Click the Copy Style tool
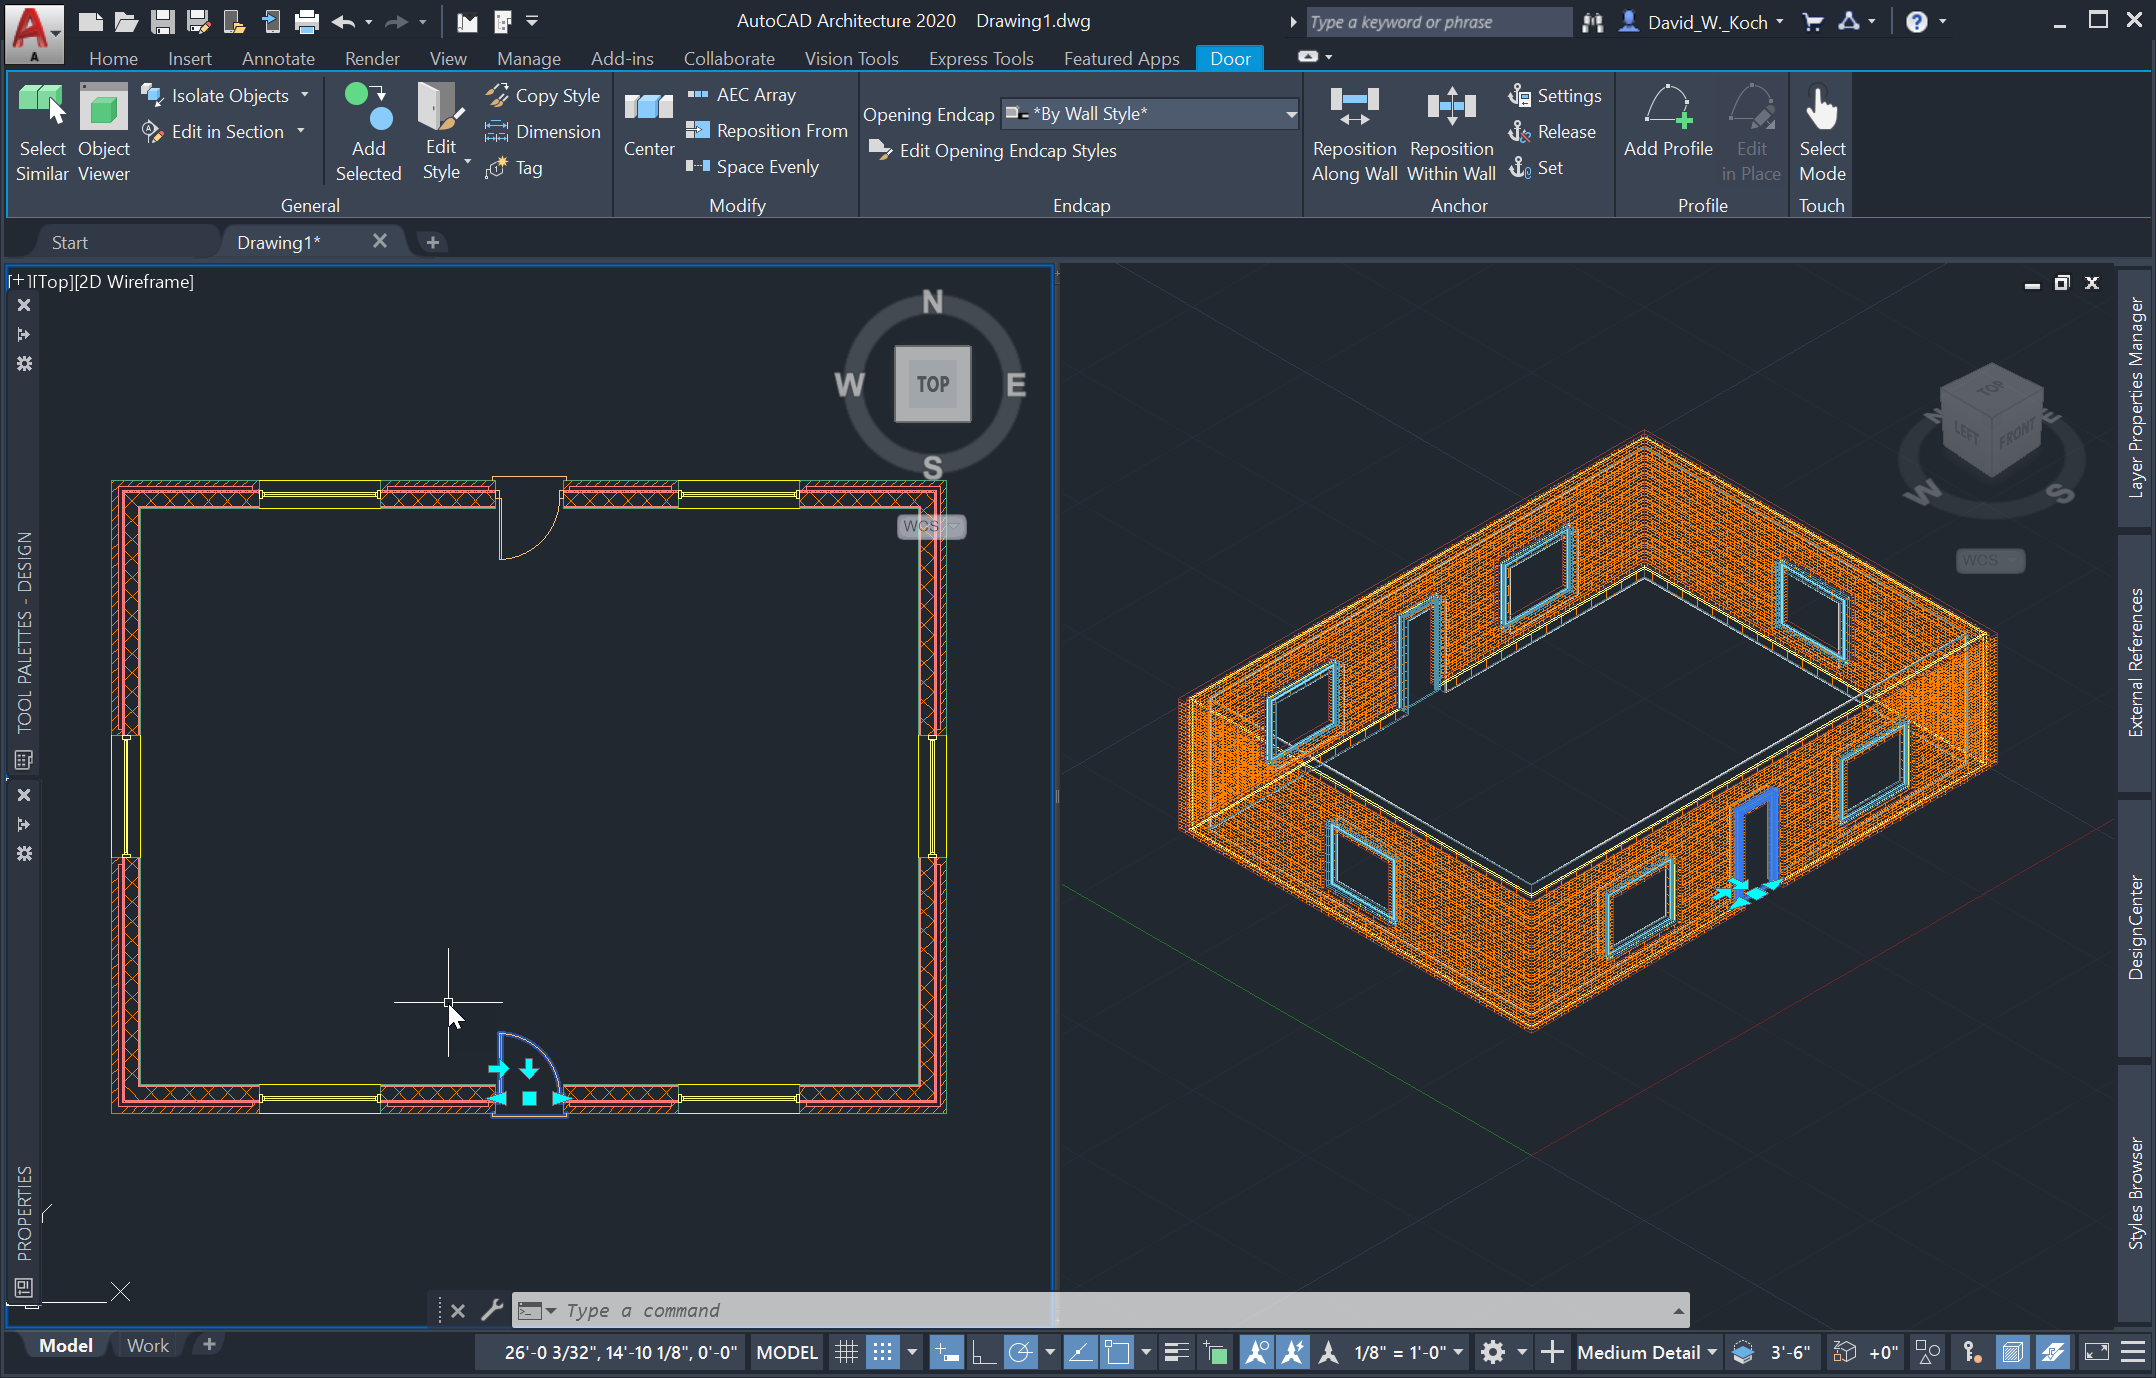Image resolution: width=2156 pixels, height=1378 pixels. tap(543, 95)
